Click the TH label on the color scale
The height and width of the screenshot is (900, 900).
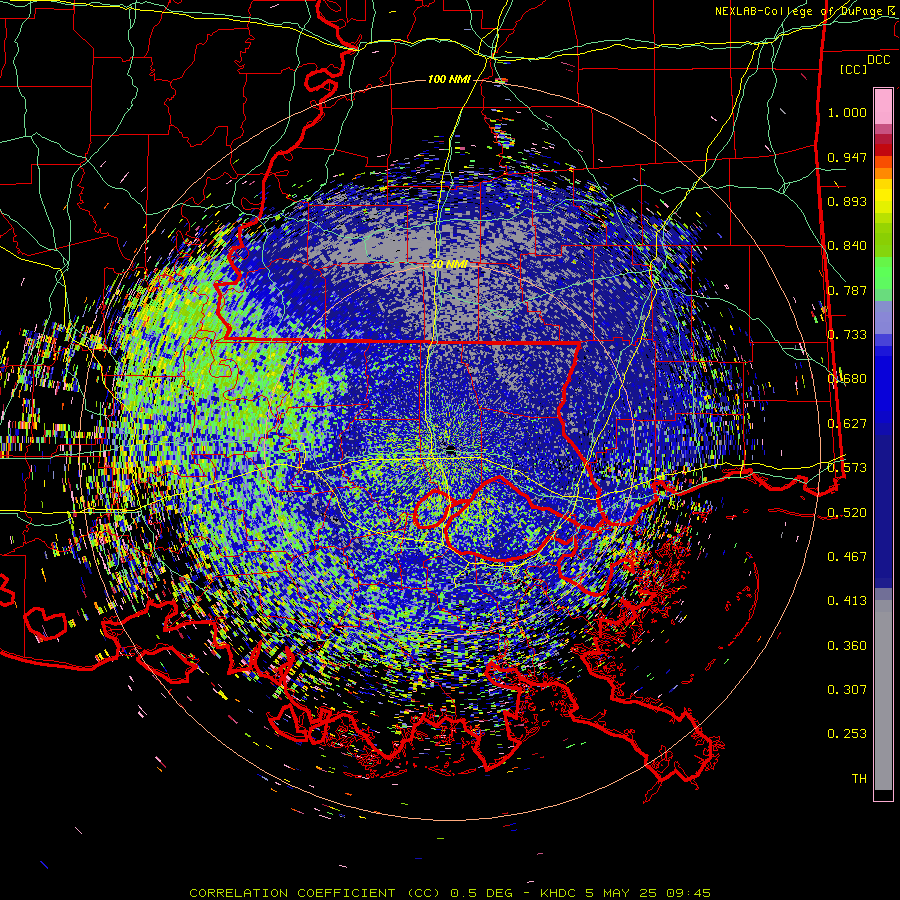[x=859, y=779]
